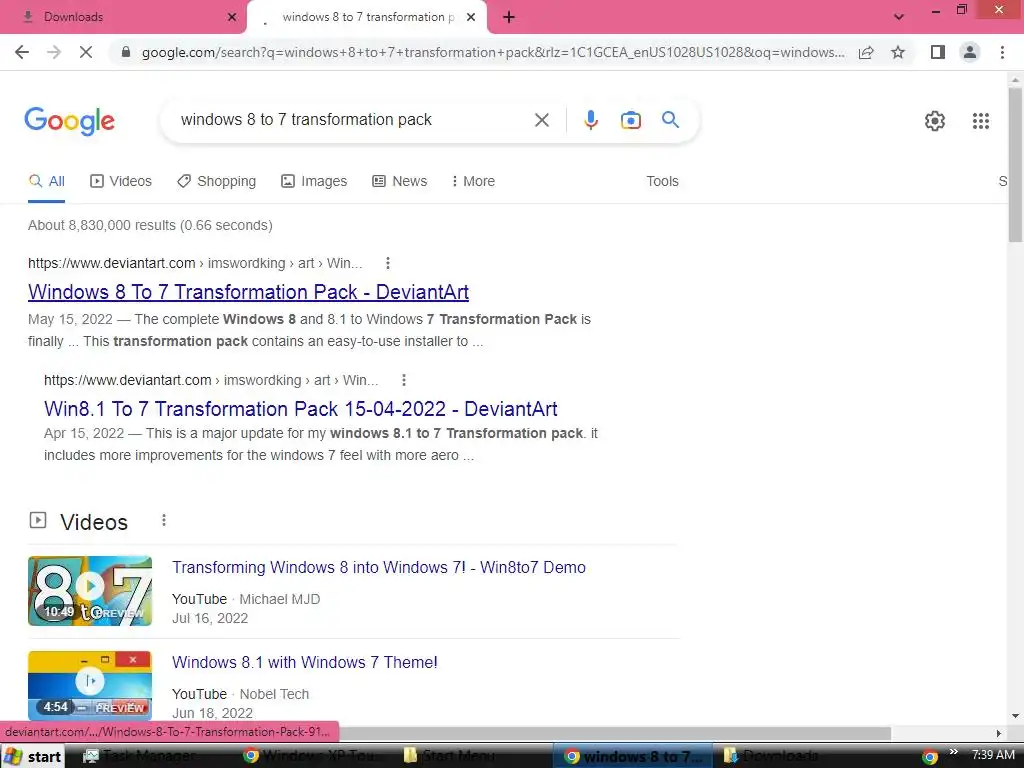
Task: Click the horizontal scrollbar thumb
Action: click(x=614, y=733)
